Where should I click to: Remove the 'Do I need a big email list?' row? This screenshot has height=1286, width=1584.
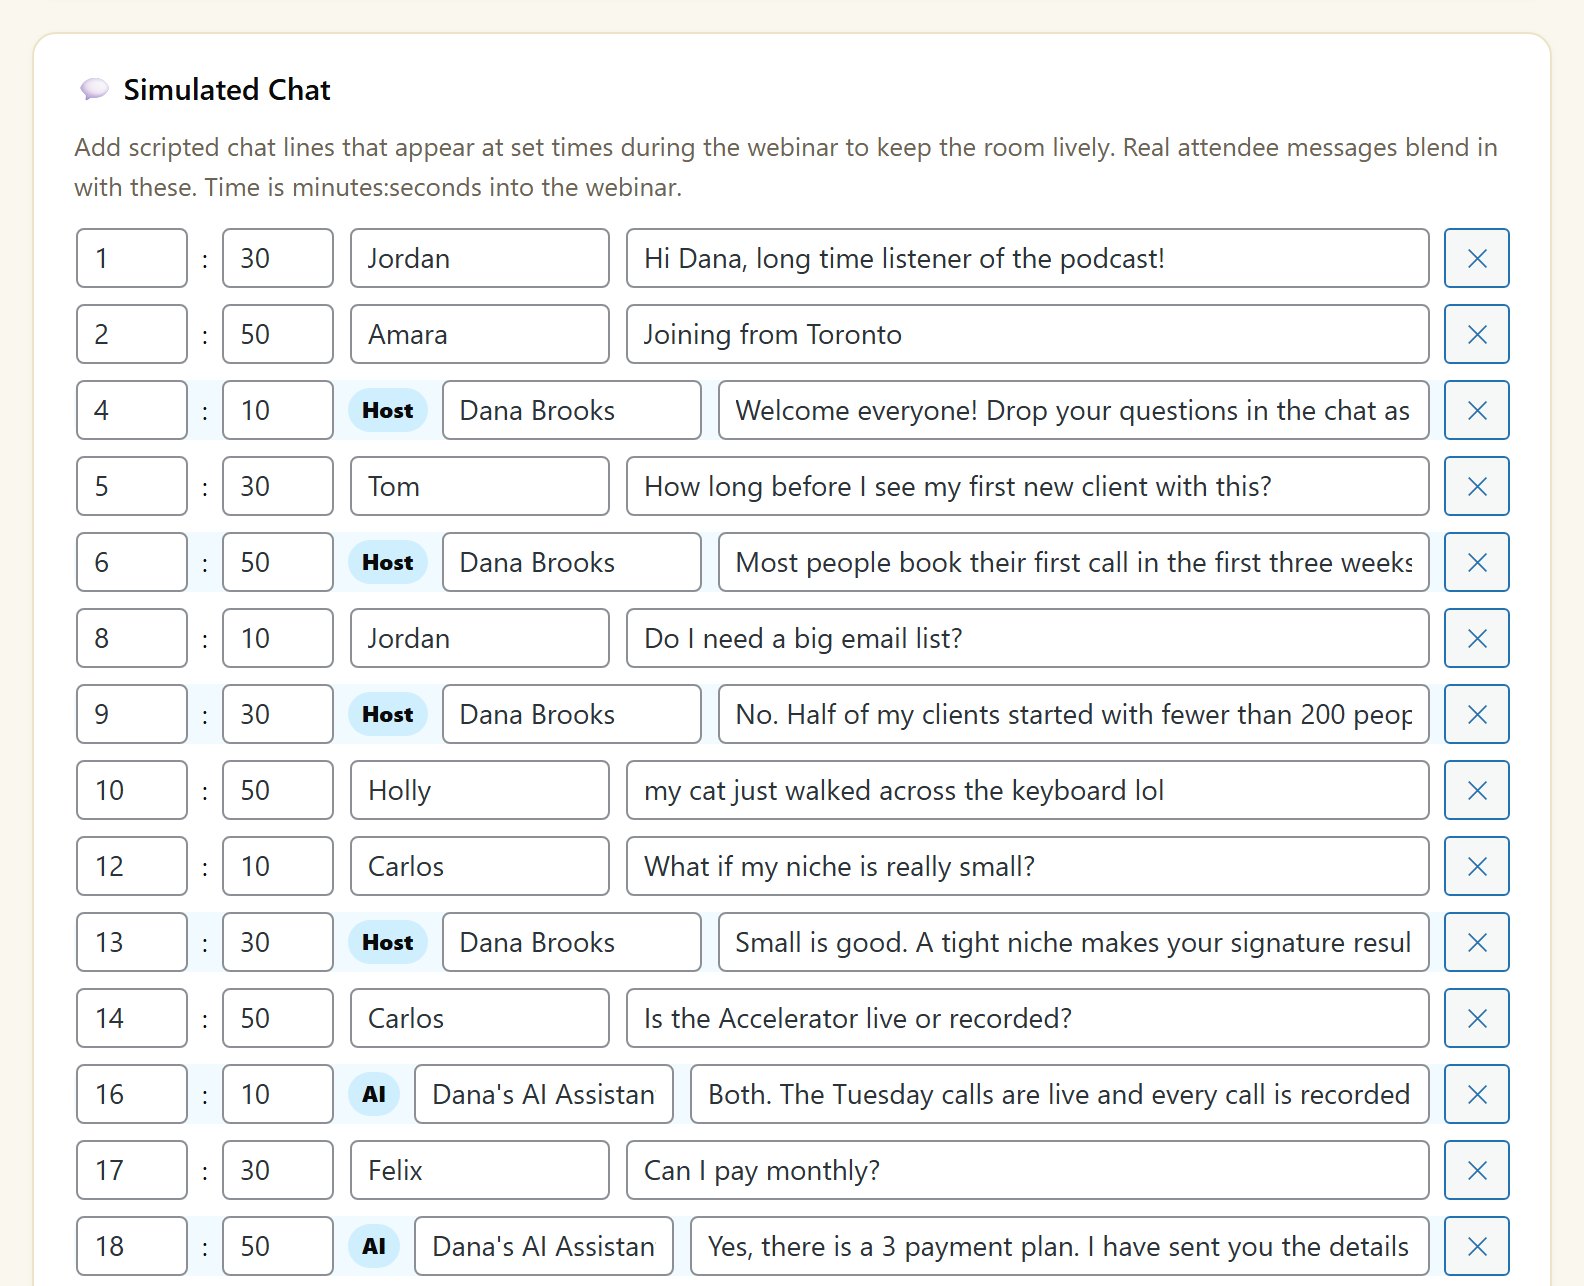(1476, 638)
